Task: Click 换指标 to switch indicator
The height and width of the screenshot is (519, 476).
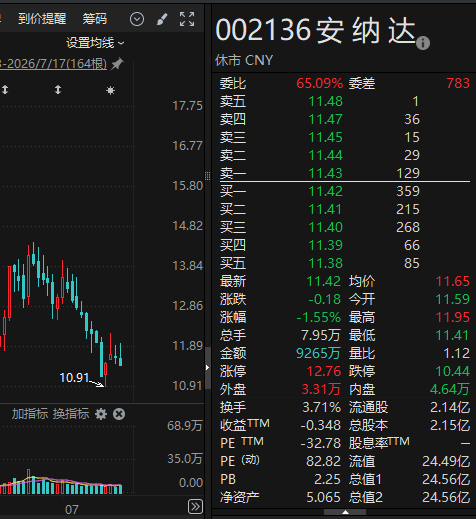Action: (71, 414)
